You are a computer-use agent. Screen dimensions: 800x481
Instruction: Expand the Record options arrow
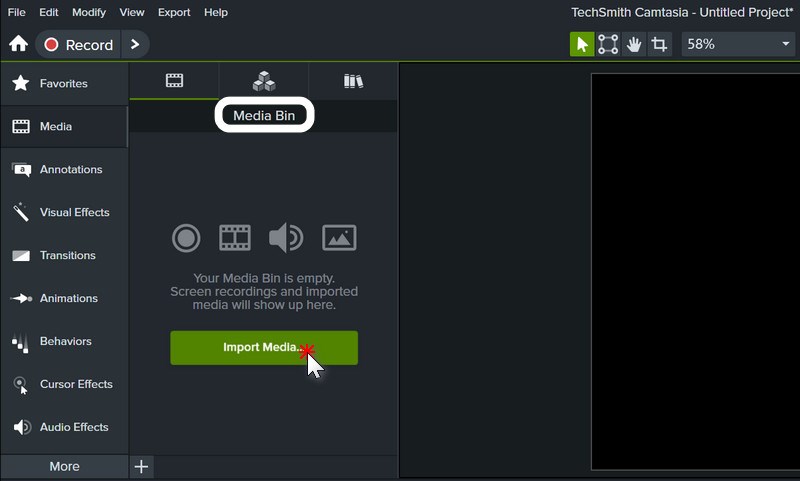click(x=135, y=44)
